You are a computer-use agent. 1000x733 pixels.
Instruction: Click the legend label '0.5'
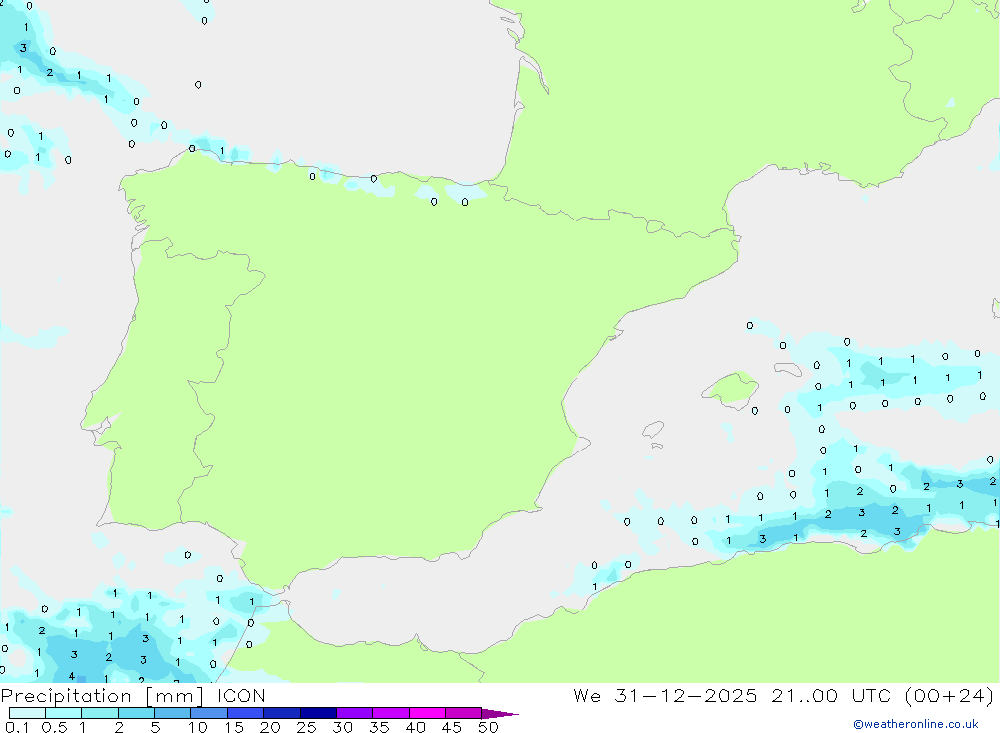54,727
